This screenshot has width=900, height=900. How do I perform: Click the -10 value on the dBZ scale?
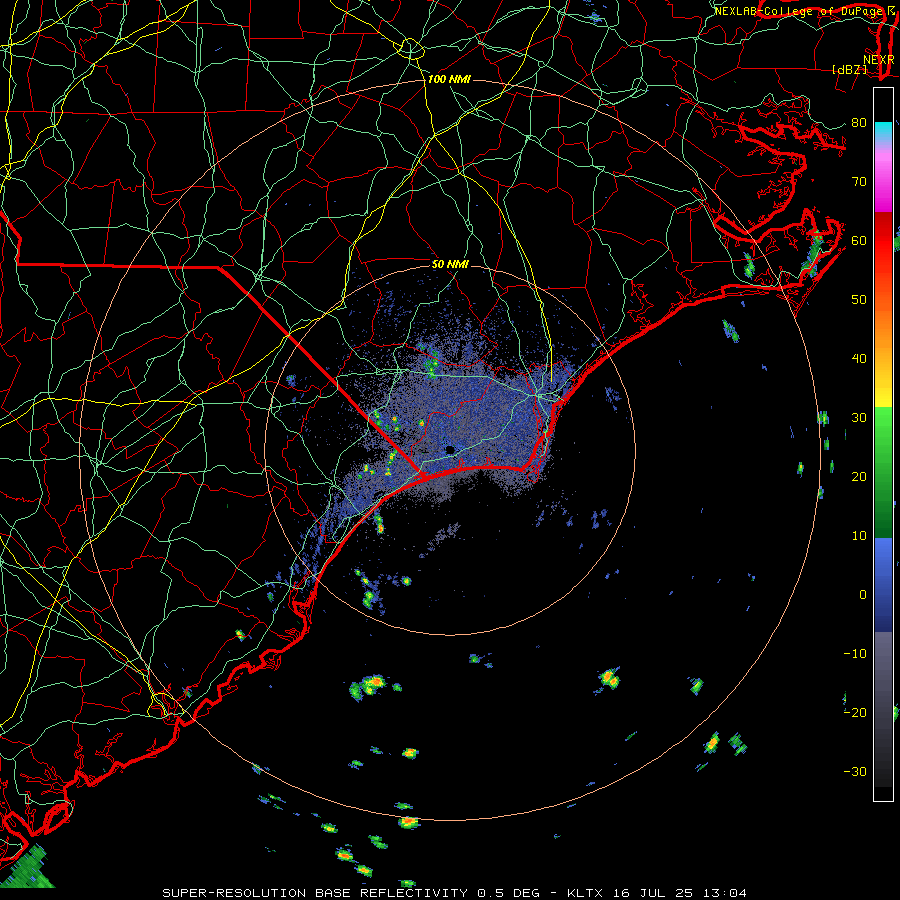(855, 654)
